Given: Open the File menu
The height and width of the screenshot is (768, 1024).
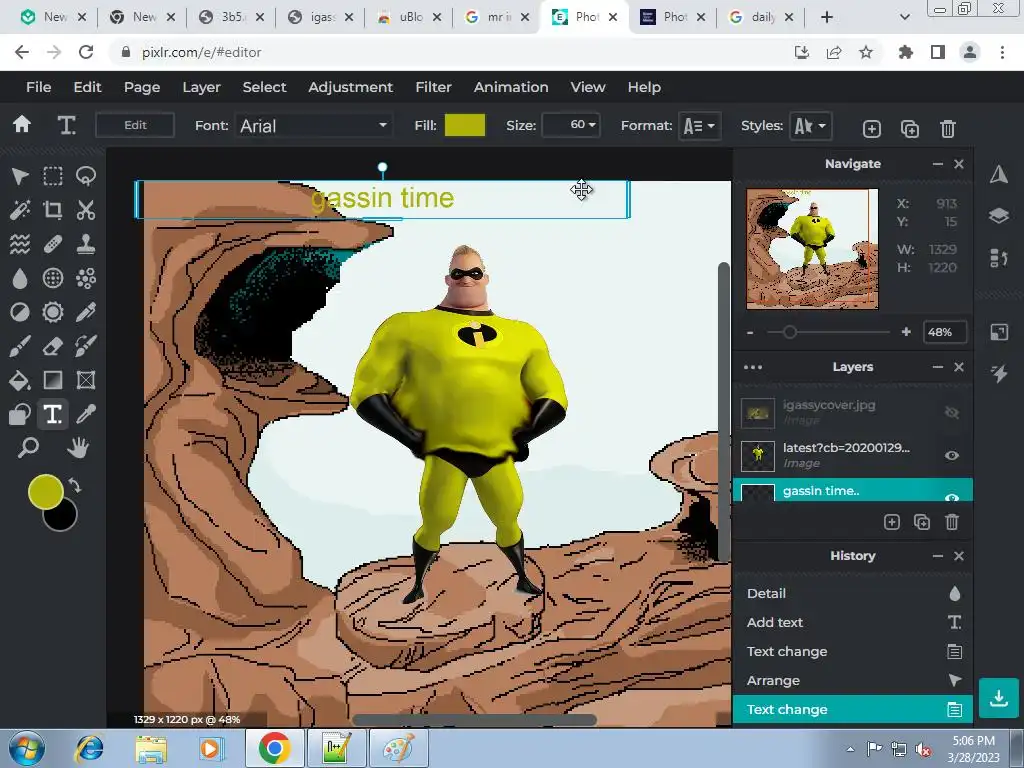Looking at the screenshot, I should (39, 87).
